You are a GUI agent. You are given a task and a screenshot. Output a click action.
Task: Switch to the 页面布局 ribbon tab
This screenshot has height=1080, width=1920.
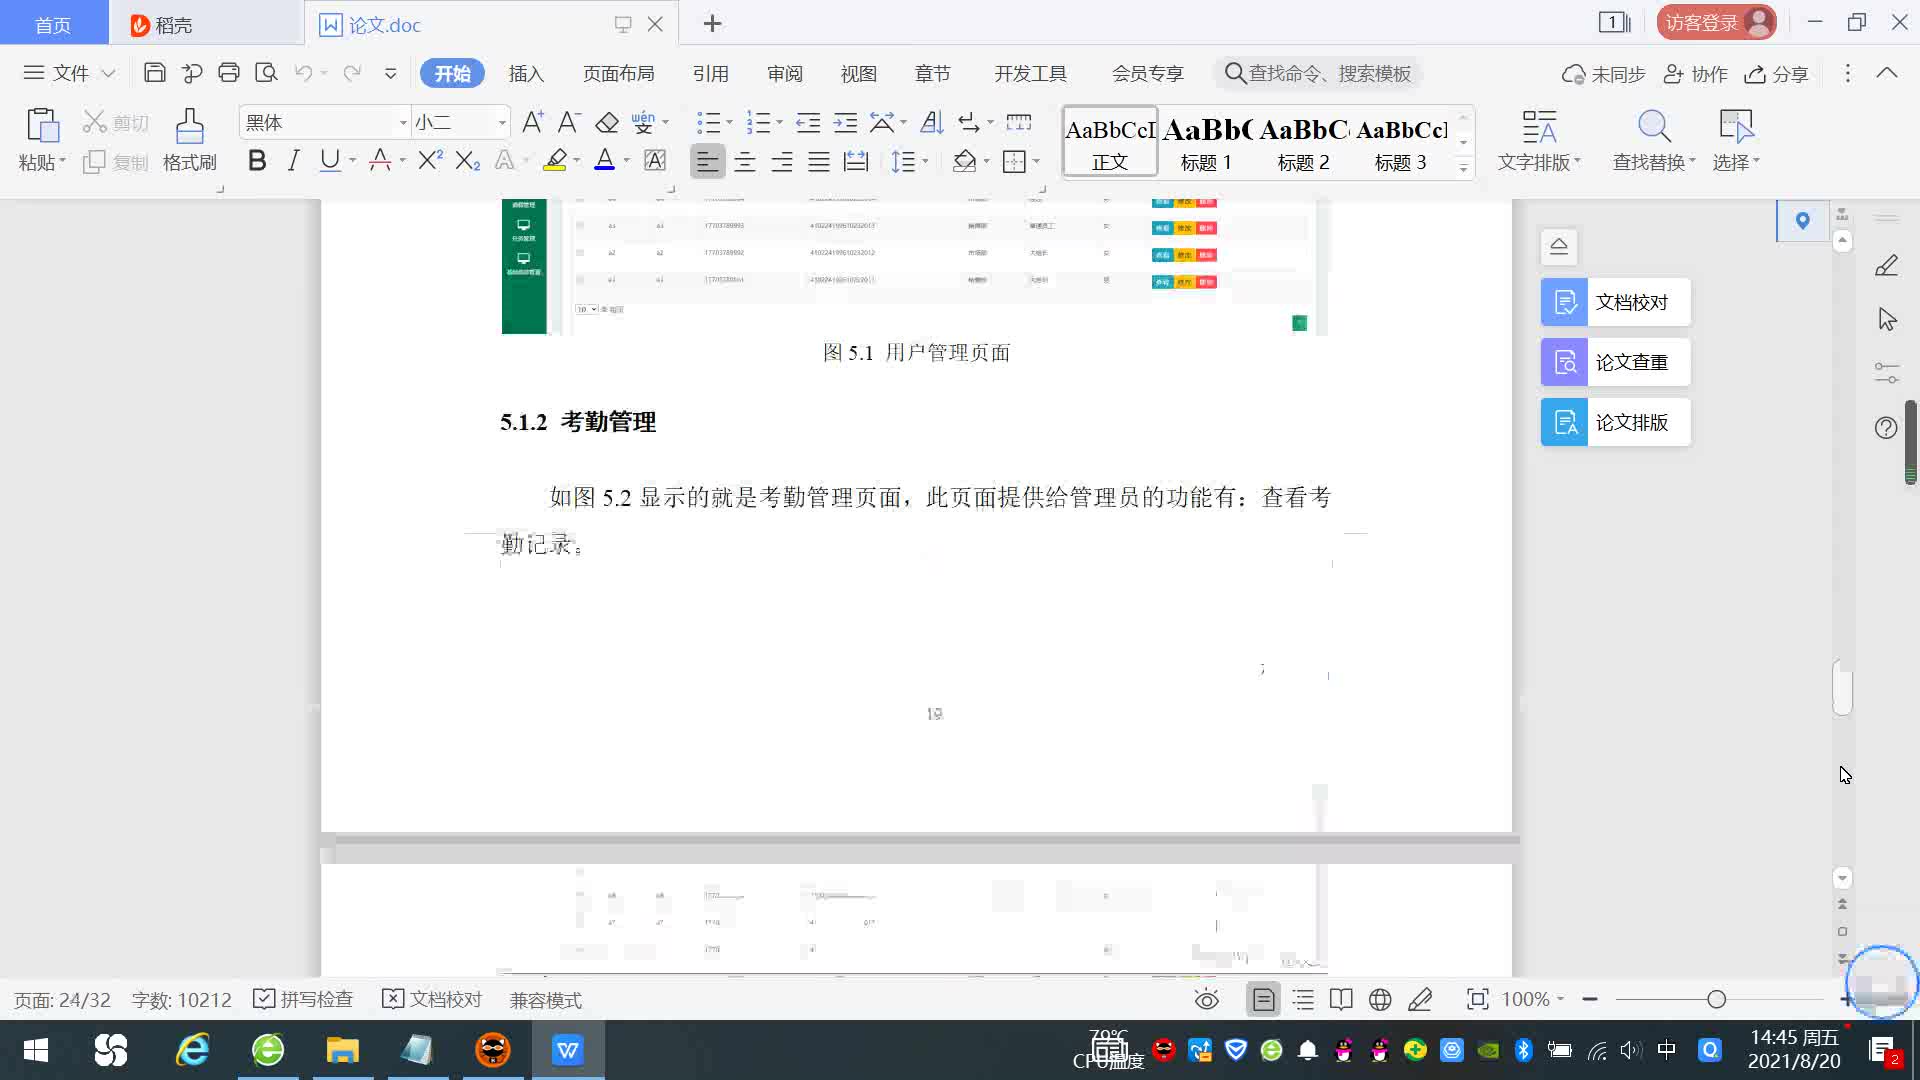coord(618,74)
